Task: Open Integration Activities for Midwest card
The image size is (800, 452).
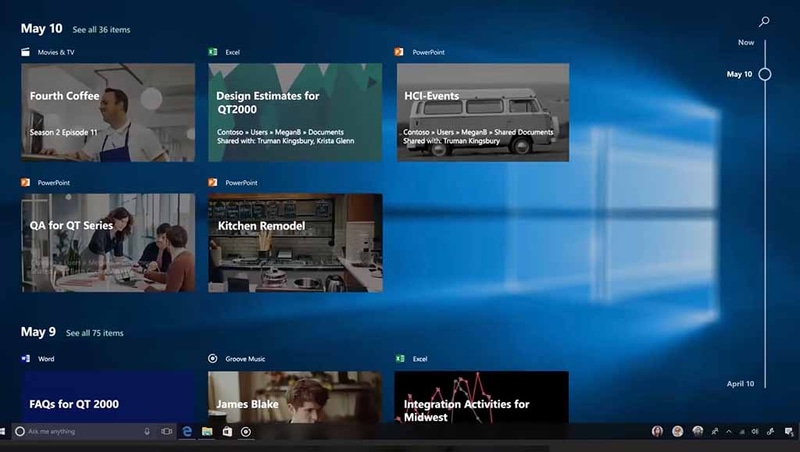Action: click(481, 397)
